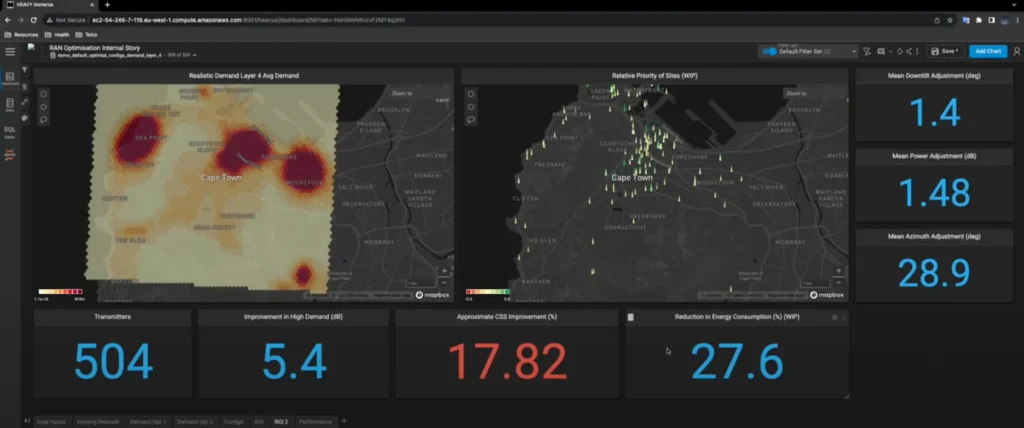This screenshot has height=428, width=1024.
Task: Open the filter panel funnel icon
Action: [x=25, y=69]
